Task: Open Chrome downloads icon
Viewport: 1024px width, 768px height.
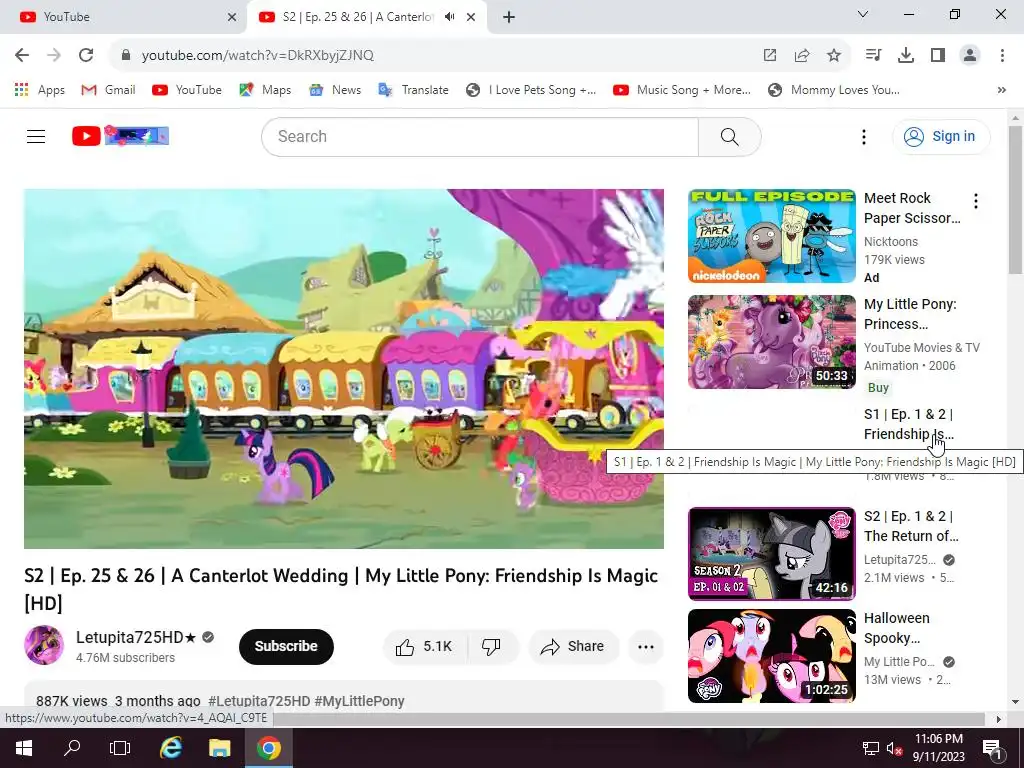Action: (906, 56)
